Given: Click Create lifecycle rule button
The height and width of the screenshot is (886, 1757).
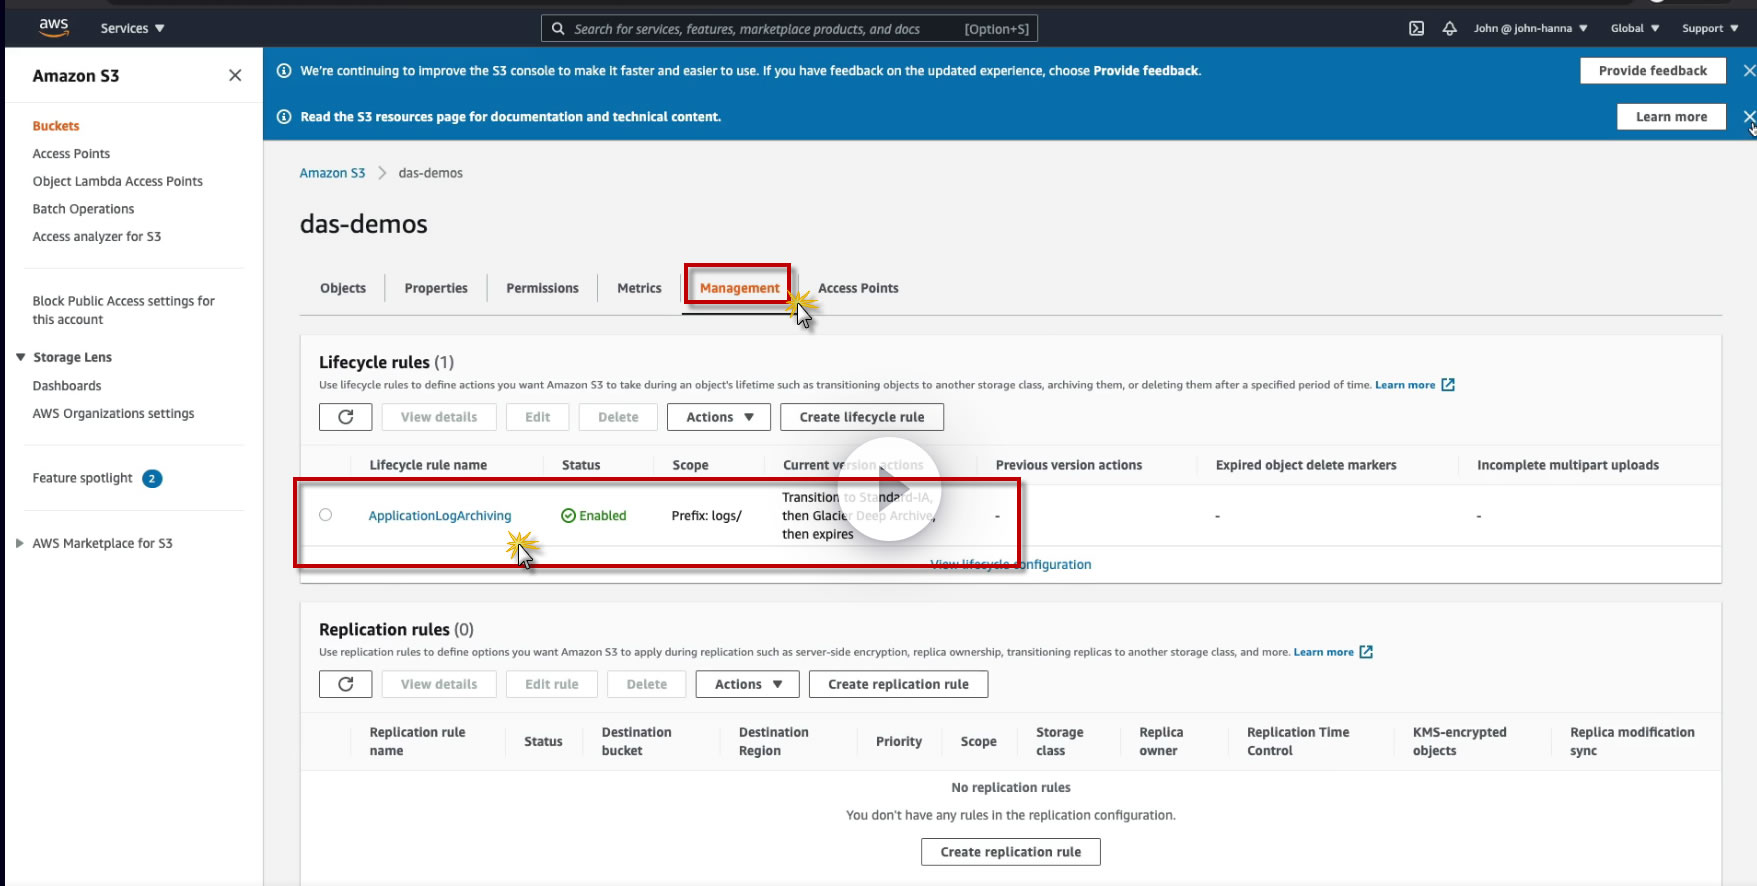Looking at the screenshot, I should coord(862,417).
